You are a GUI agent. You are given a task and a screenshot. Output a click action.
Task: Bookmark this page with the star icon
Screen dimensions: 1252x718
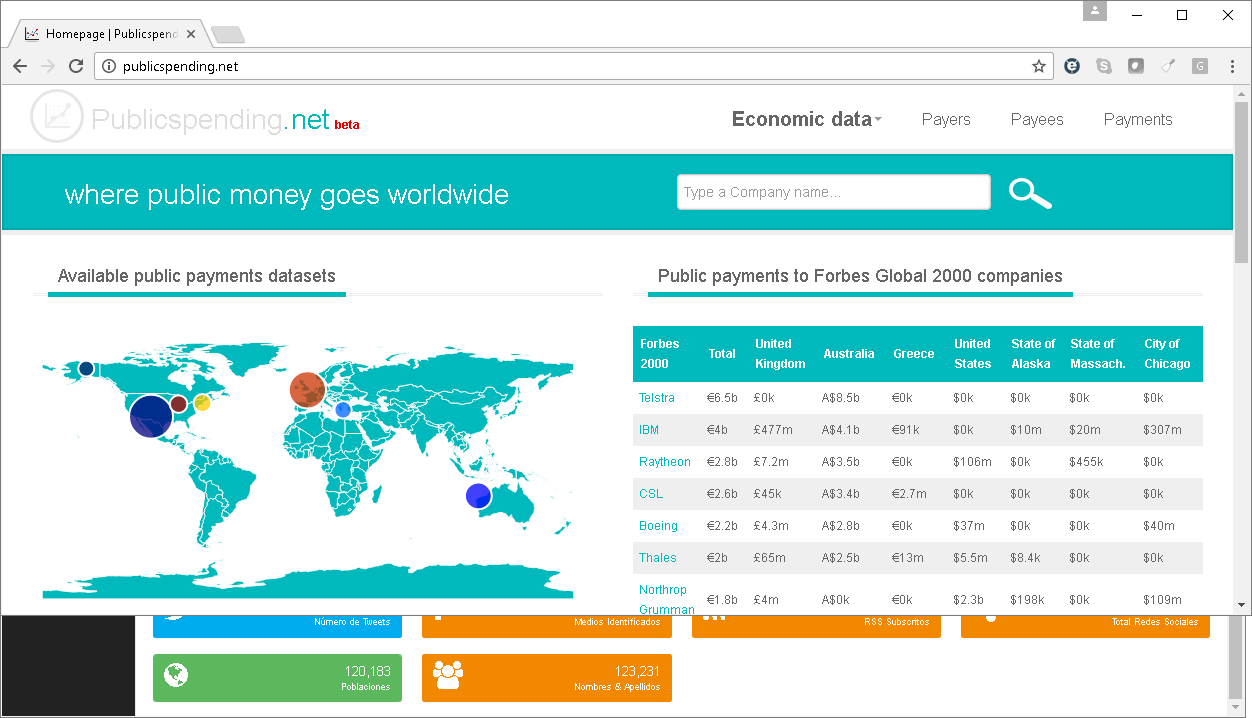click(x=1038, y=66)
